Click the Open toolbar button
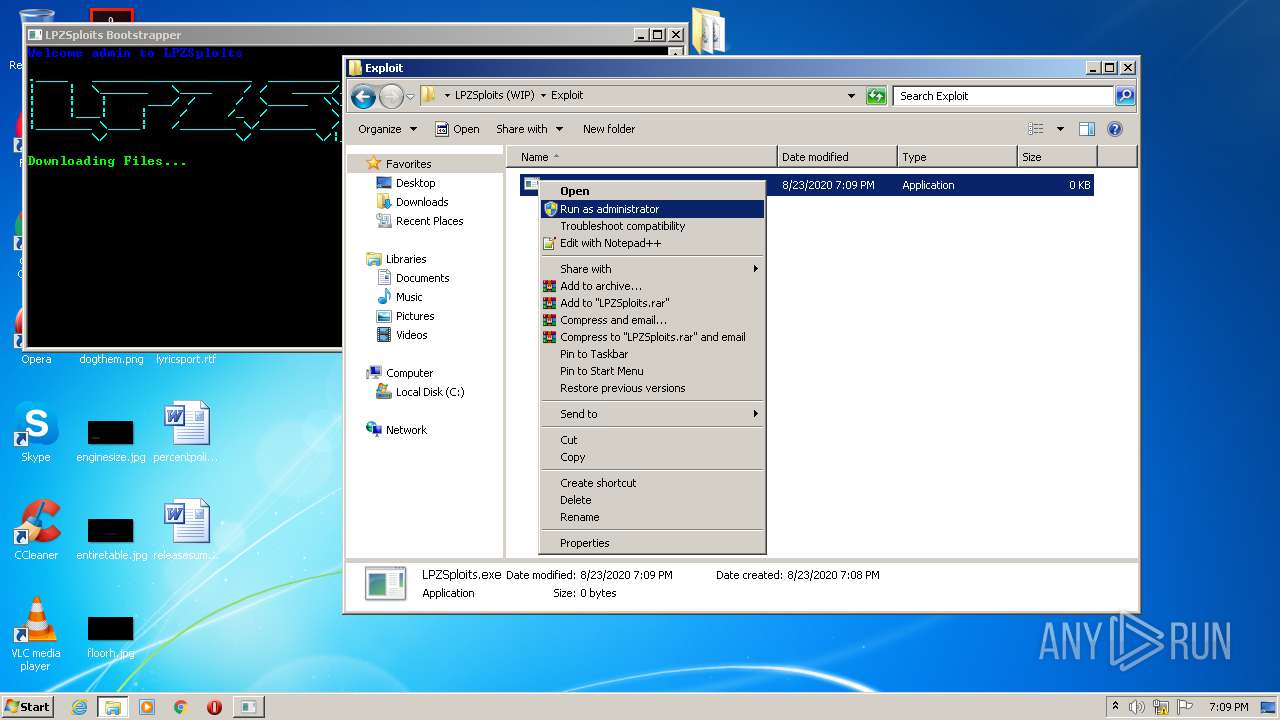The height and width of the screenshot is (720, 1280). click(x=457, y=129)
